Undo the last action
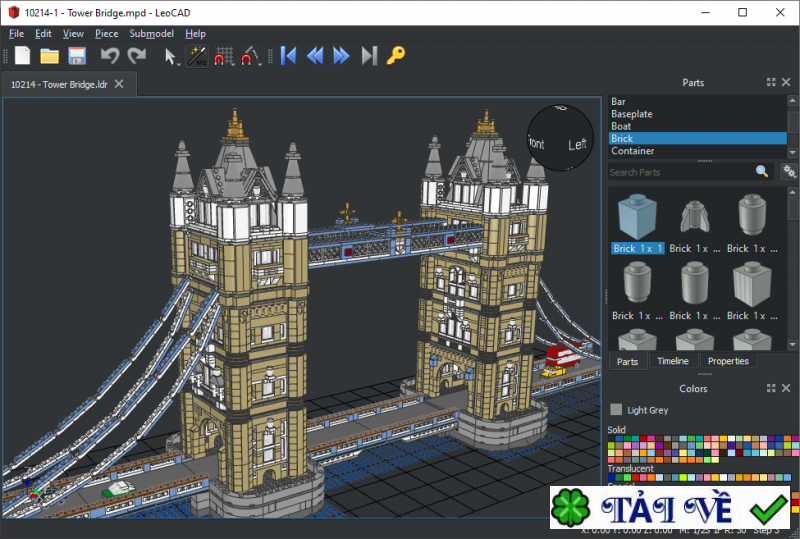The height and width of the screenshot is (539, 800). coord(110,56)
